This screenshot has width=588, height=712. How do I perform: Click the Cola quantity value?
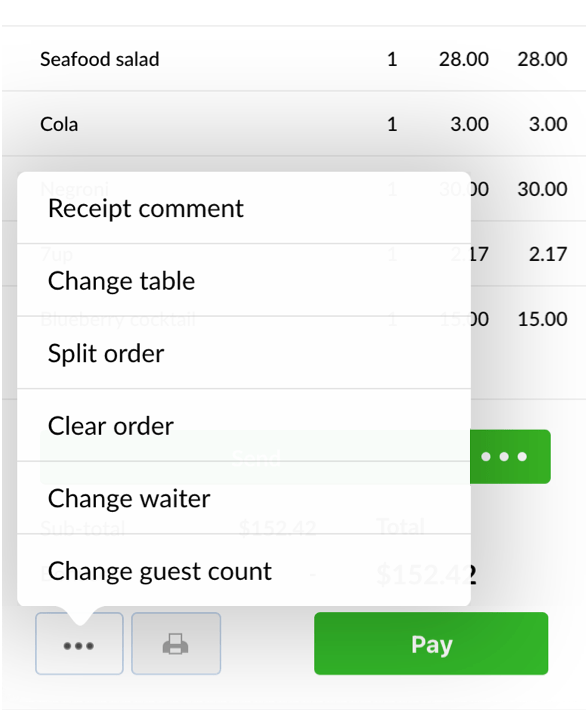click(392, 124)
